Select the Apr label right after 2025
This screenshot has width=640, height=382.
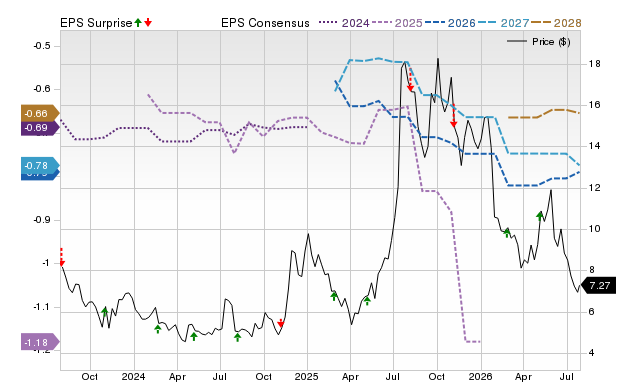point(350,376)
